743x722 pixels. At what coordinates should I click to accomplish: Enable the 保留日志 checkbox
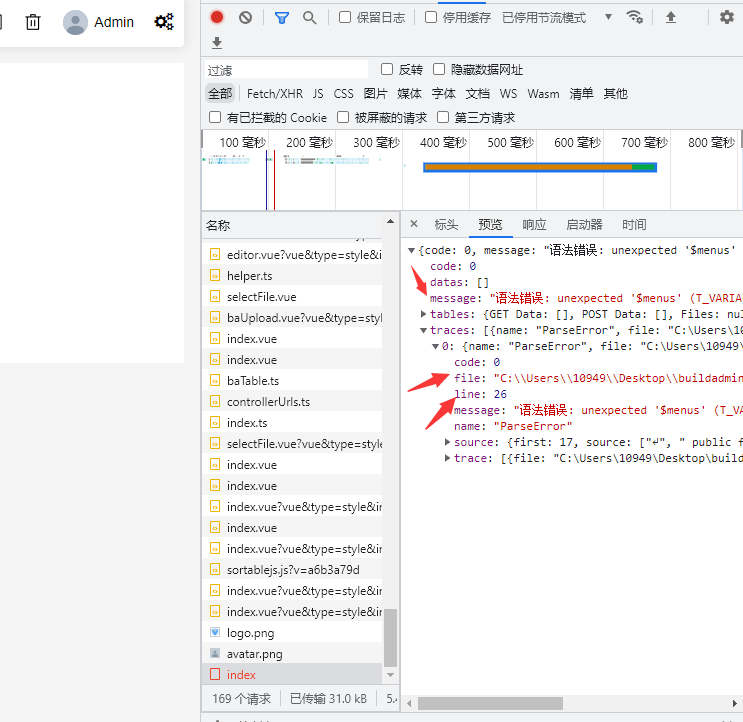tap(345, 17)
